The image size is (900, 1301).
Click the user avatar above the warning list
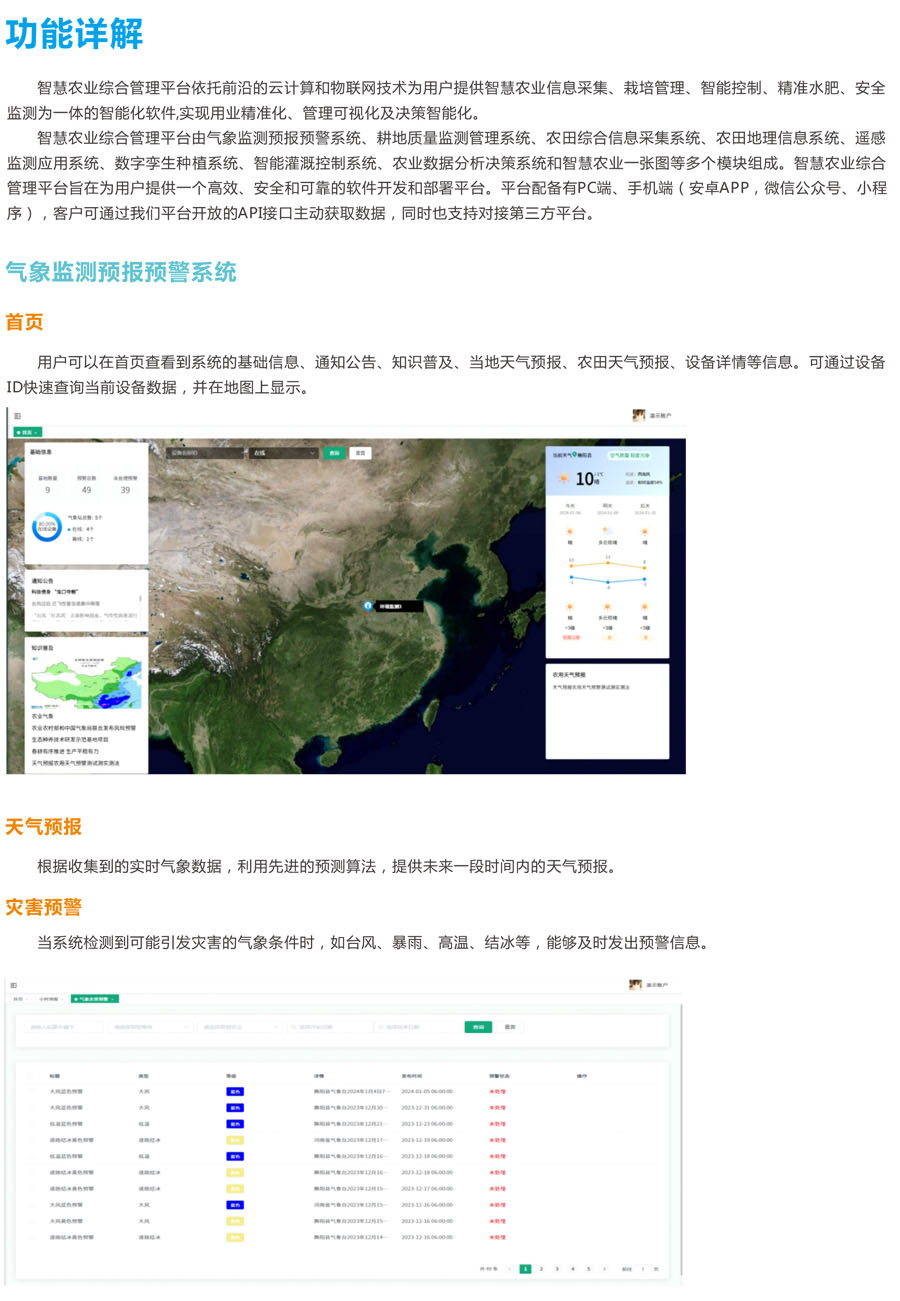[x=635, y=985]
